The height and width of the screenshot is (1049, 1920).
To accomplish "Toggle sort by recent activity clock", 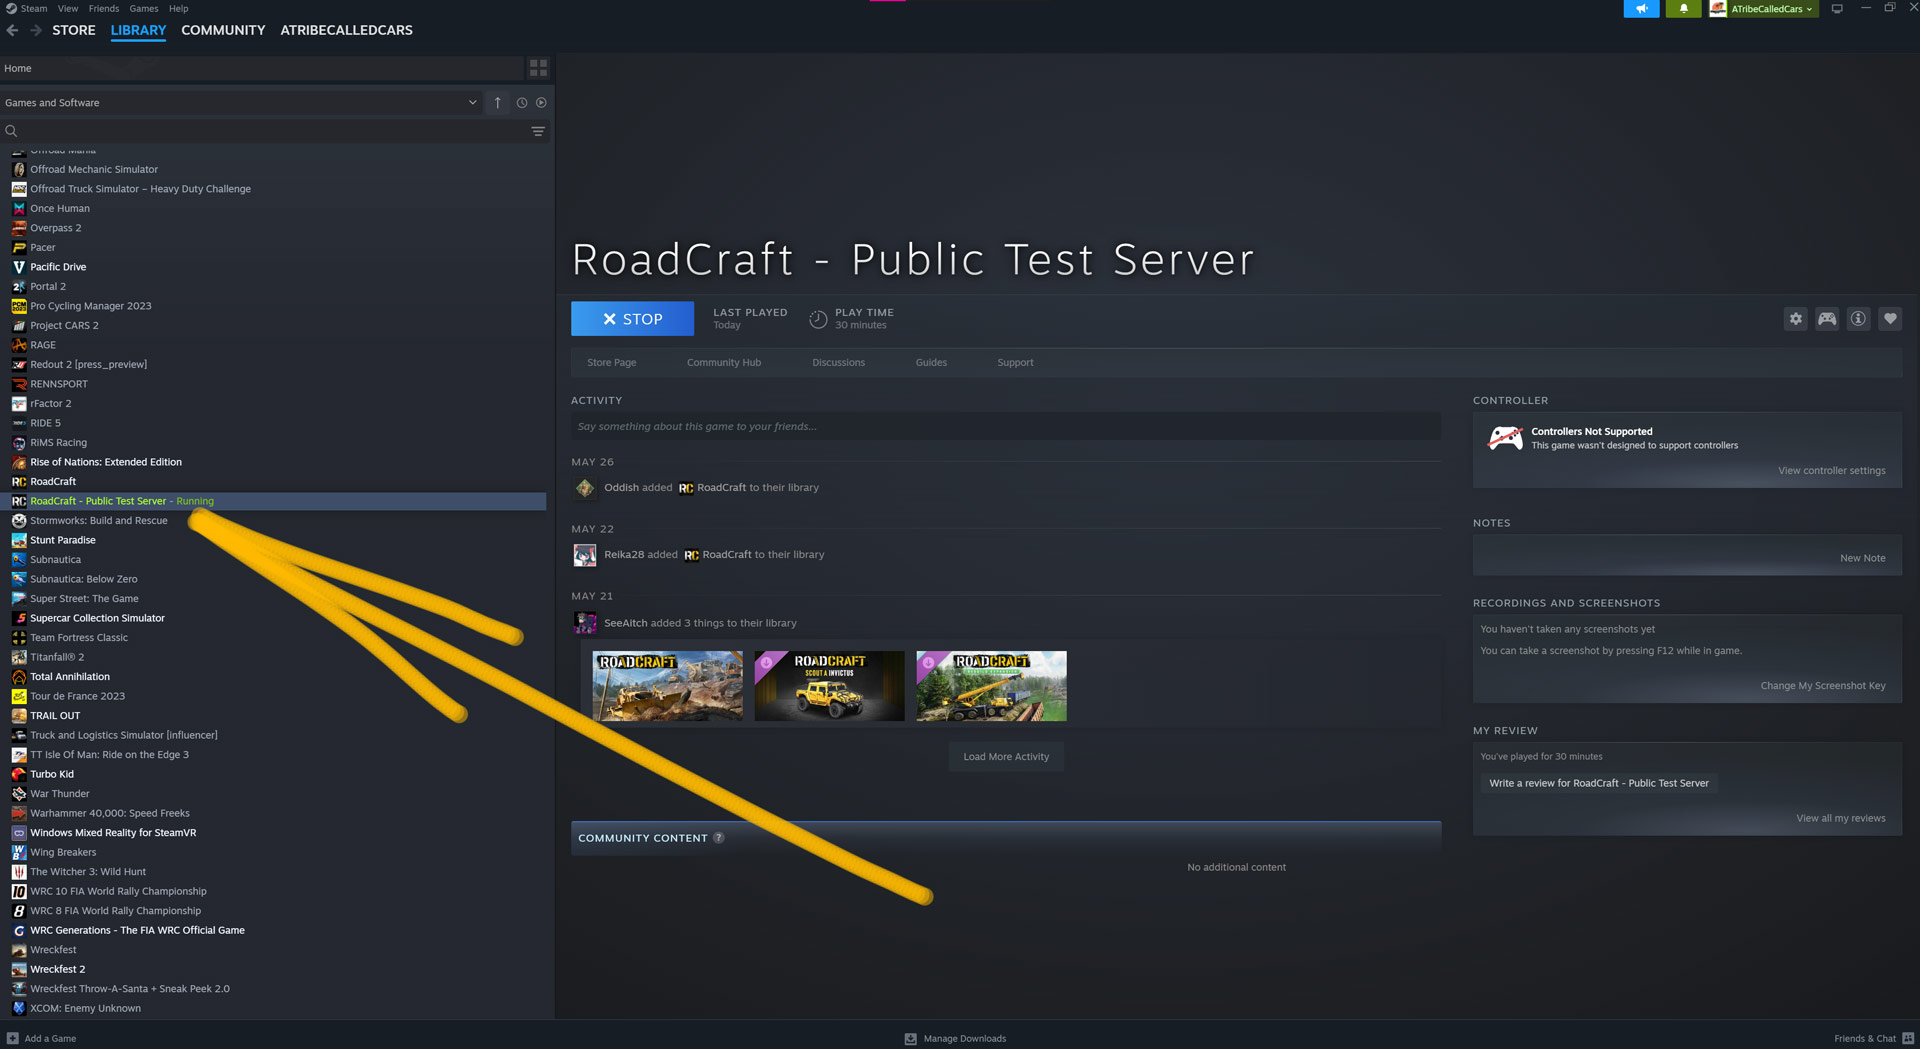I will (521, 103).
